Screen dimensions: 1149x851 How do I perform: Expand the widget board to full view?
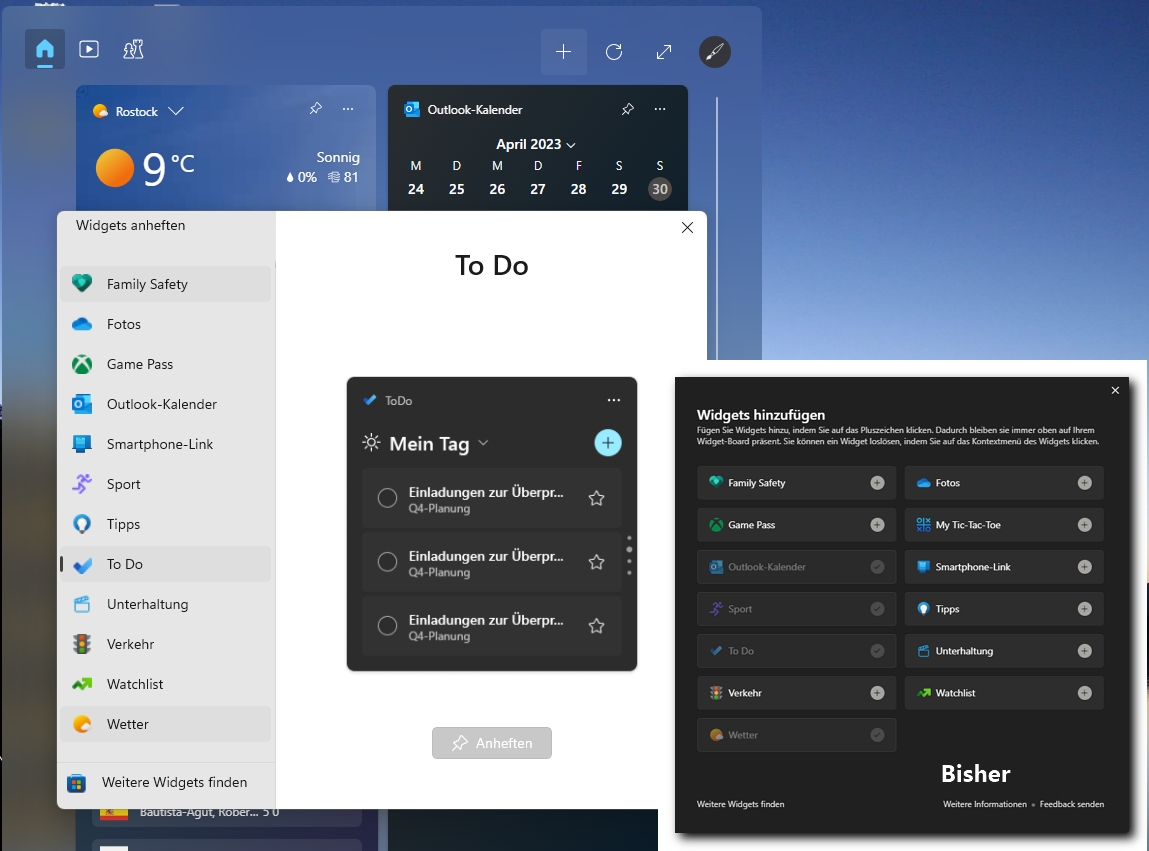(x=664, y=52)
